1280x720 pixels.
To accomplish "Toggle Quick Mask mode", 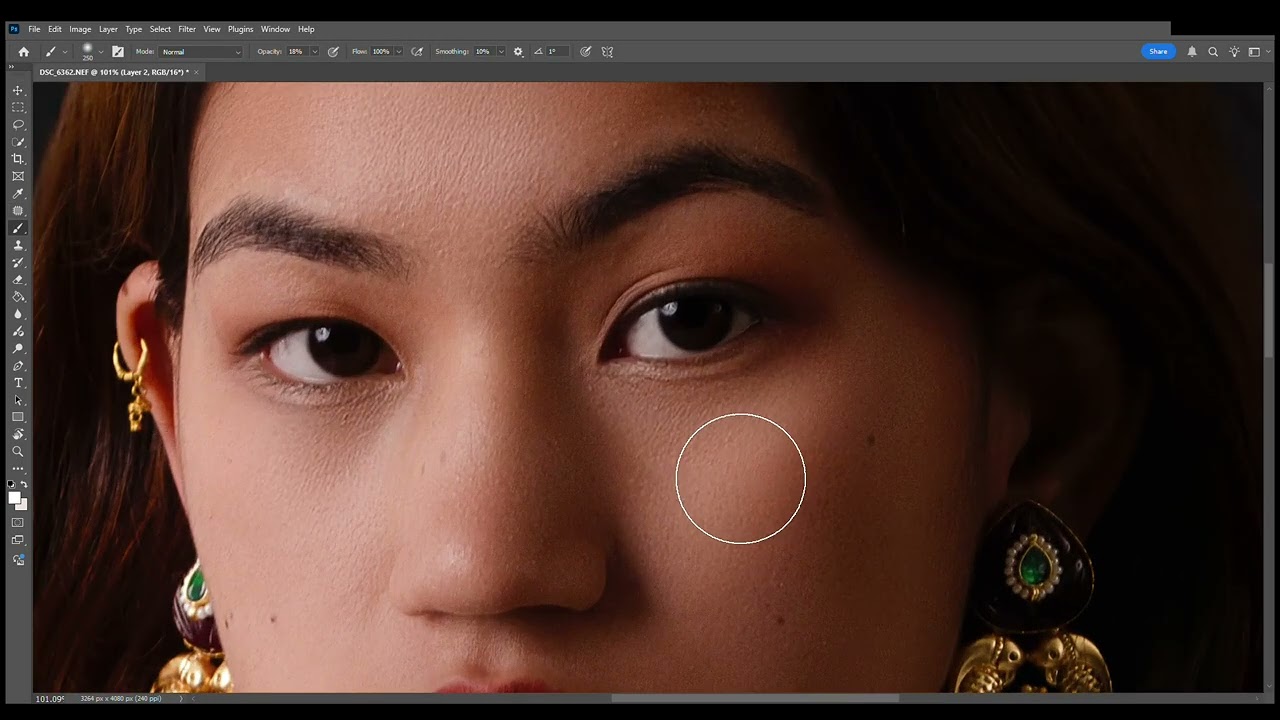I will click(18, 522).
